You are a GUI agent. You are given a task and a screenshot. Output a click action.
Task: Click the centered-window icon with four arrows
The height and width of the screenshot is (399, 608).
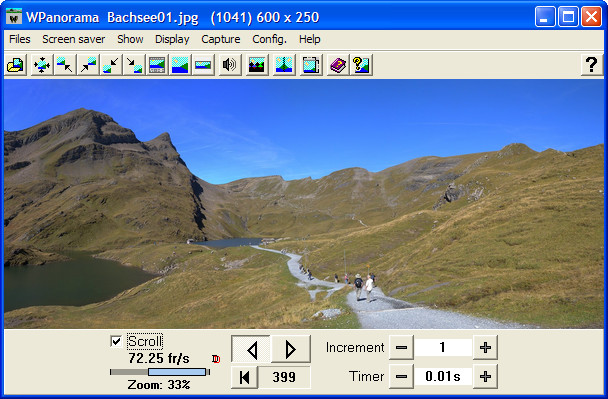pos(41,65)
